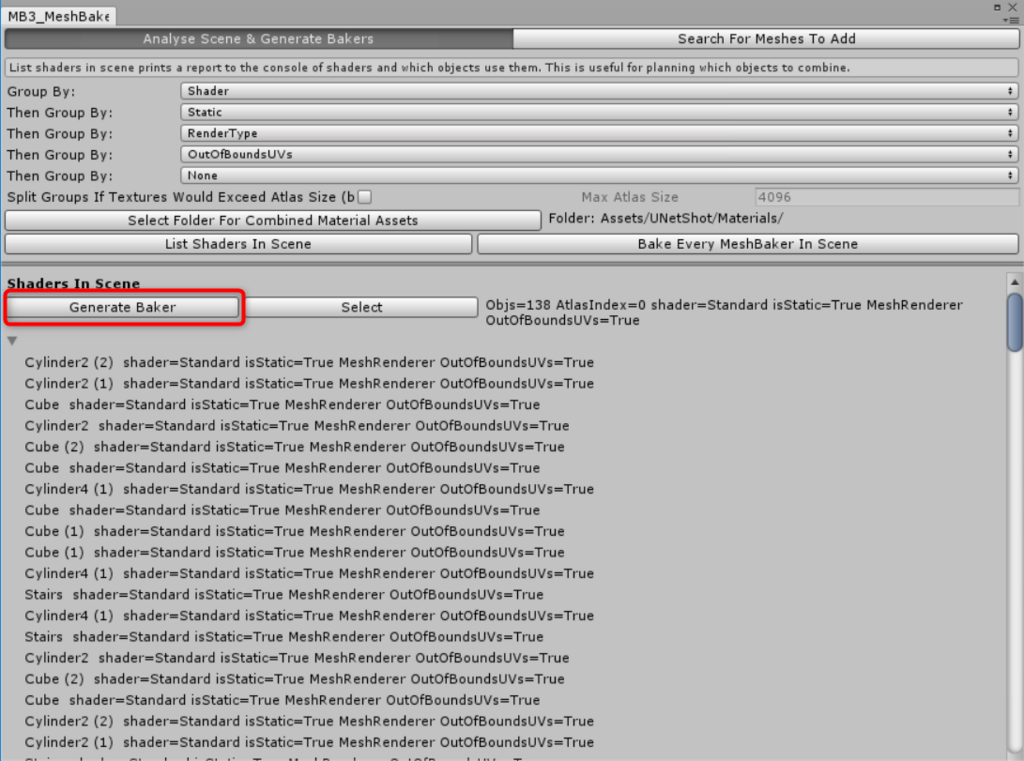The width and height of the screenshot is (1024, 761).
Task: Click Bake Every MeshBaker In Scene
Action: (748, 244)
